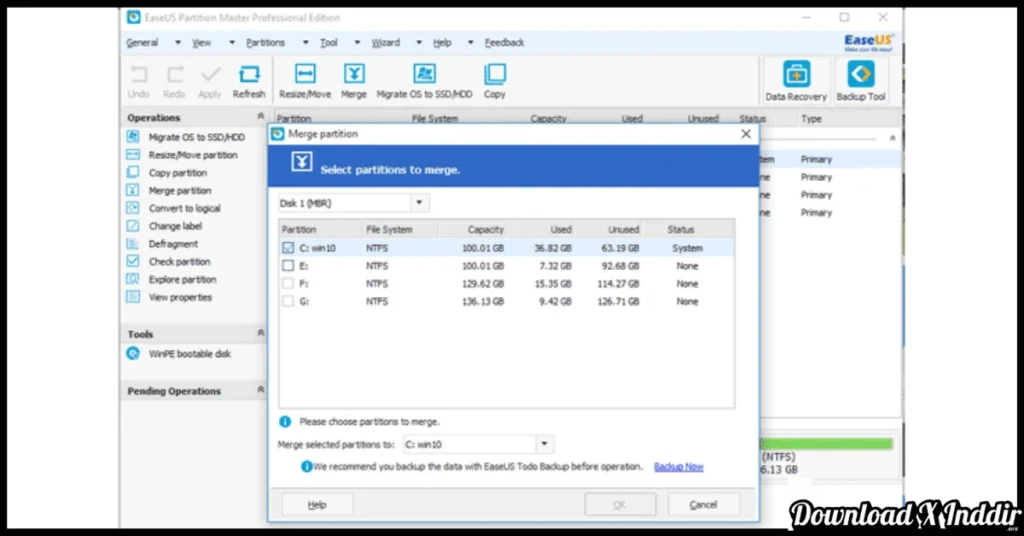
Task: Click Explore partition sidebar icon
Action: [x=133, y=279]
